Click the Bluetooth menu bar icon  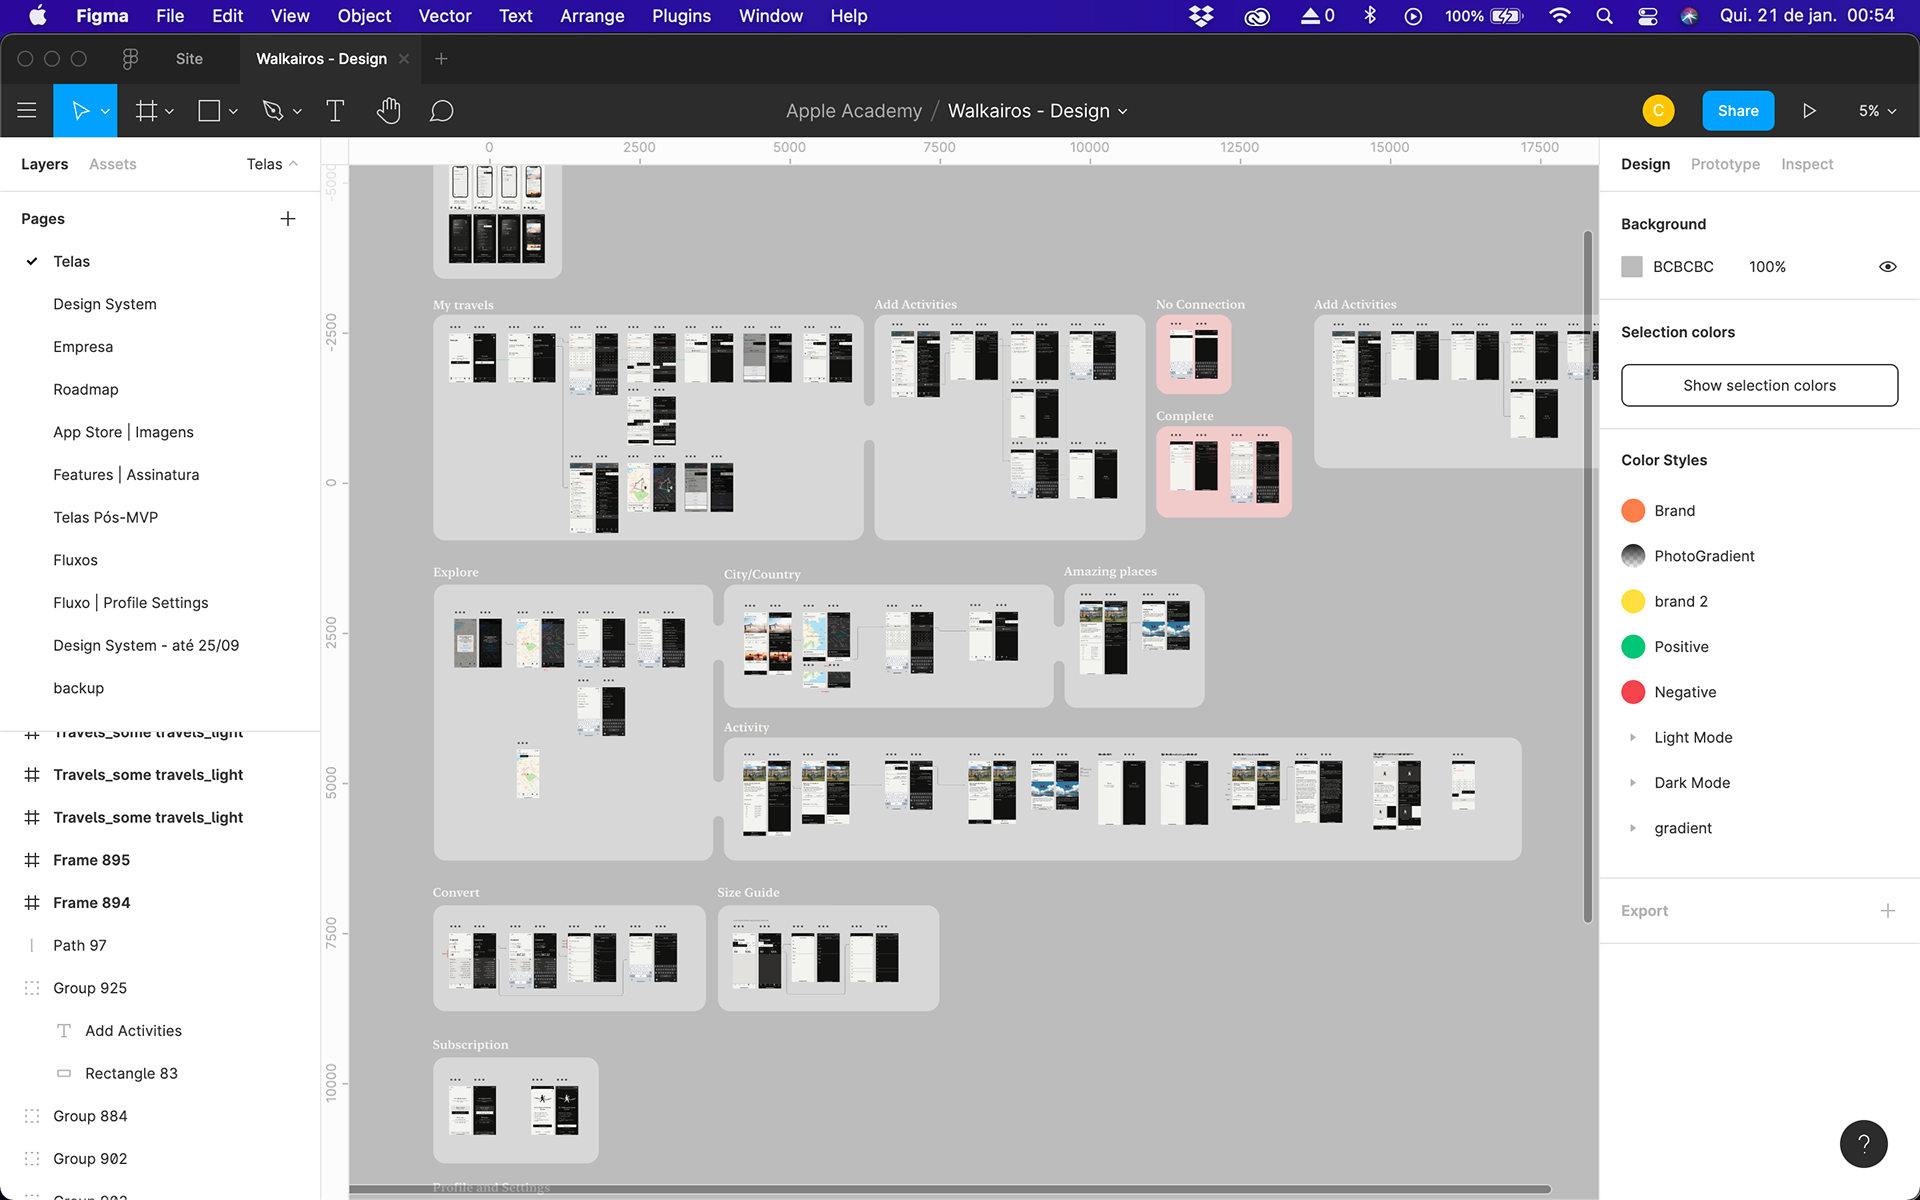tap(1370, 16)
